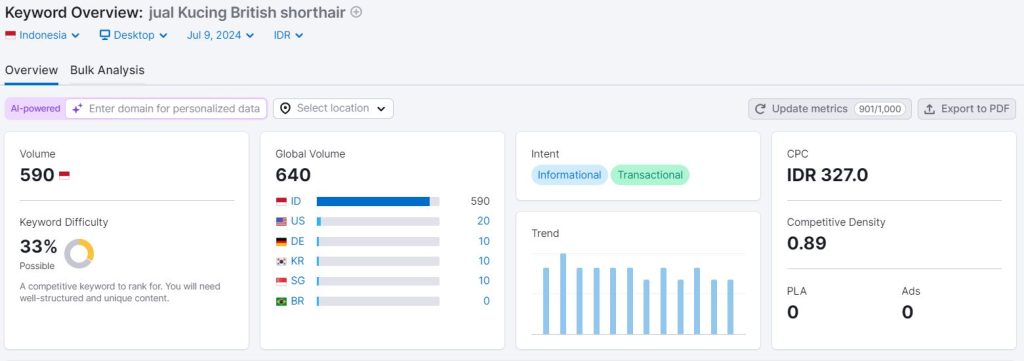Click the CPC value IDR 327.0

coord(827,175)
